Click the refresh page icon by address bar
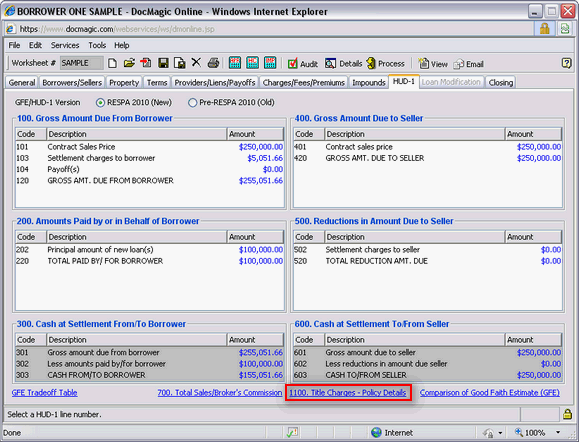Image resolution: width=579 pixels, height=442 pixels. pos(565,29)
